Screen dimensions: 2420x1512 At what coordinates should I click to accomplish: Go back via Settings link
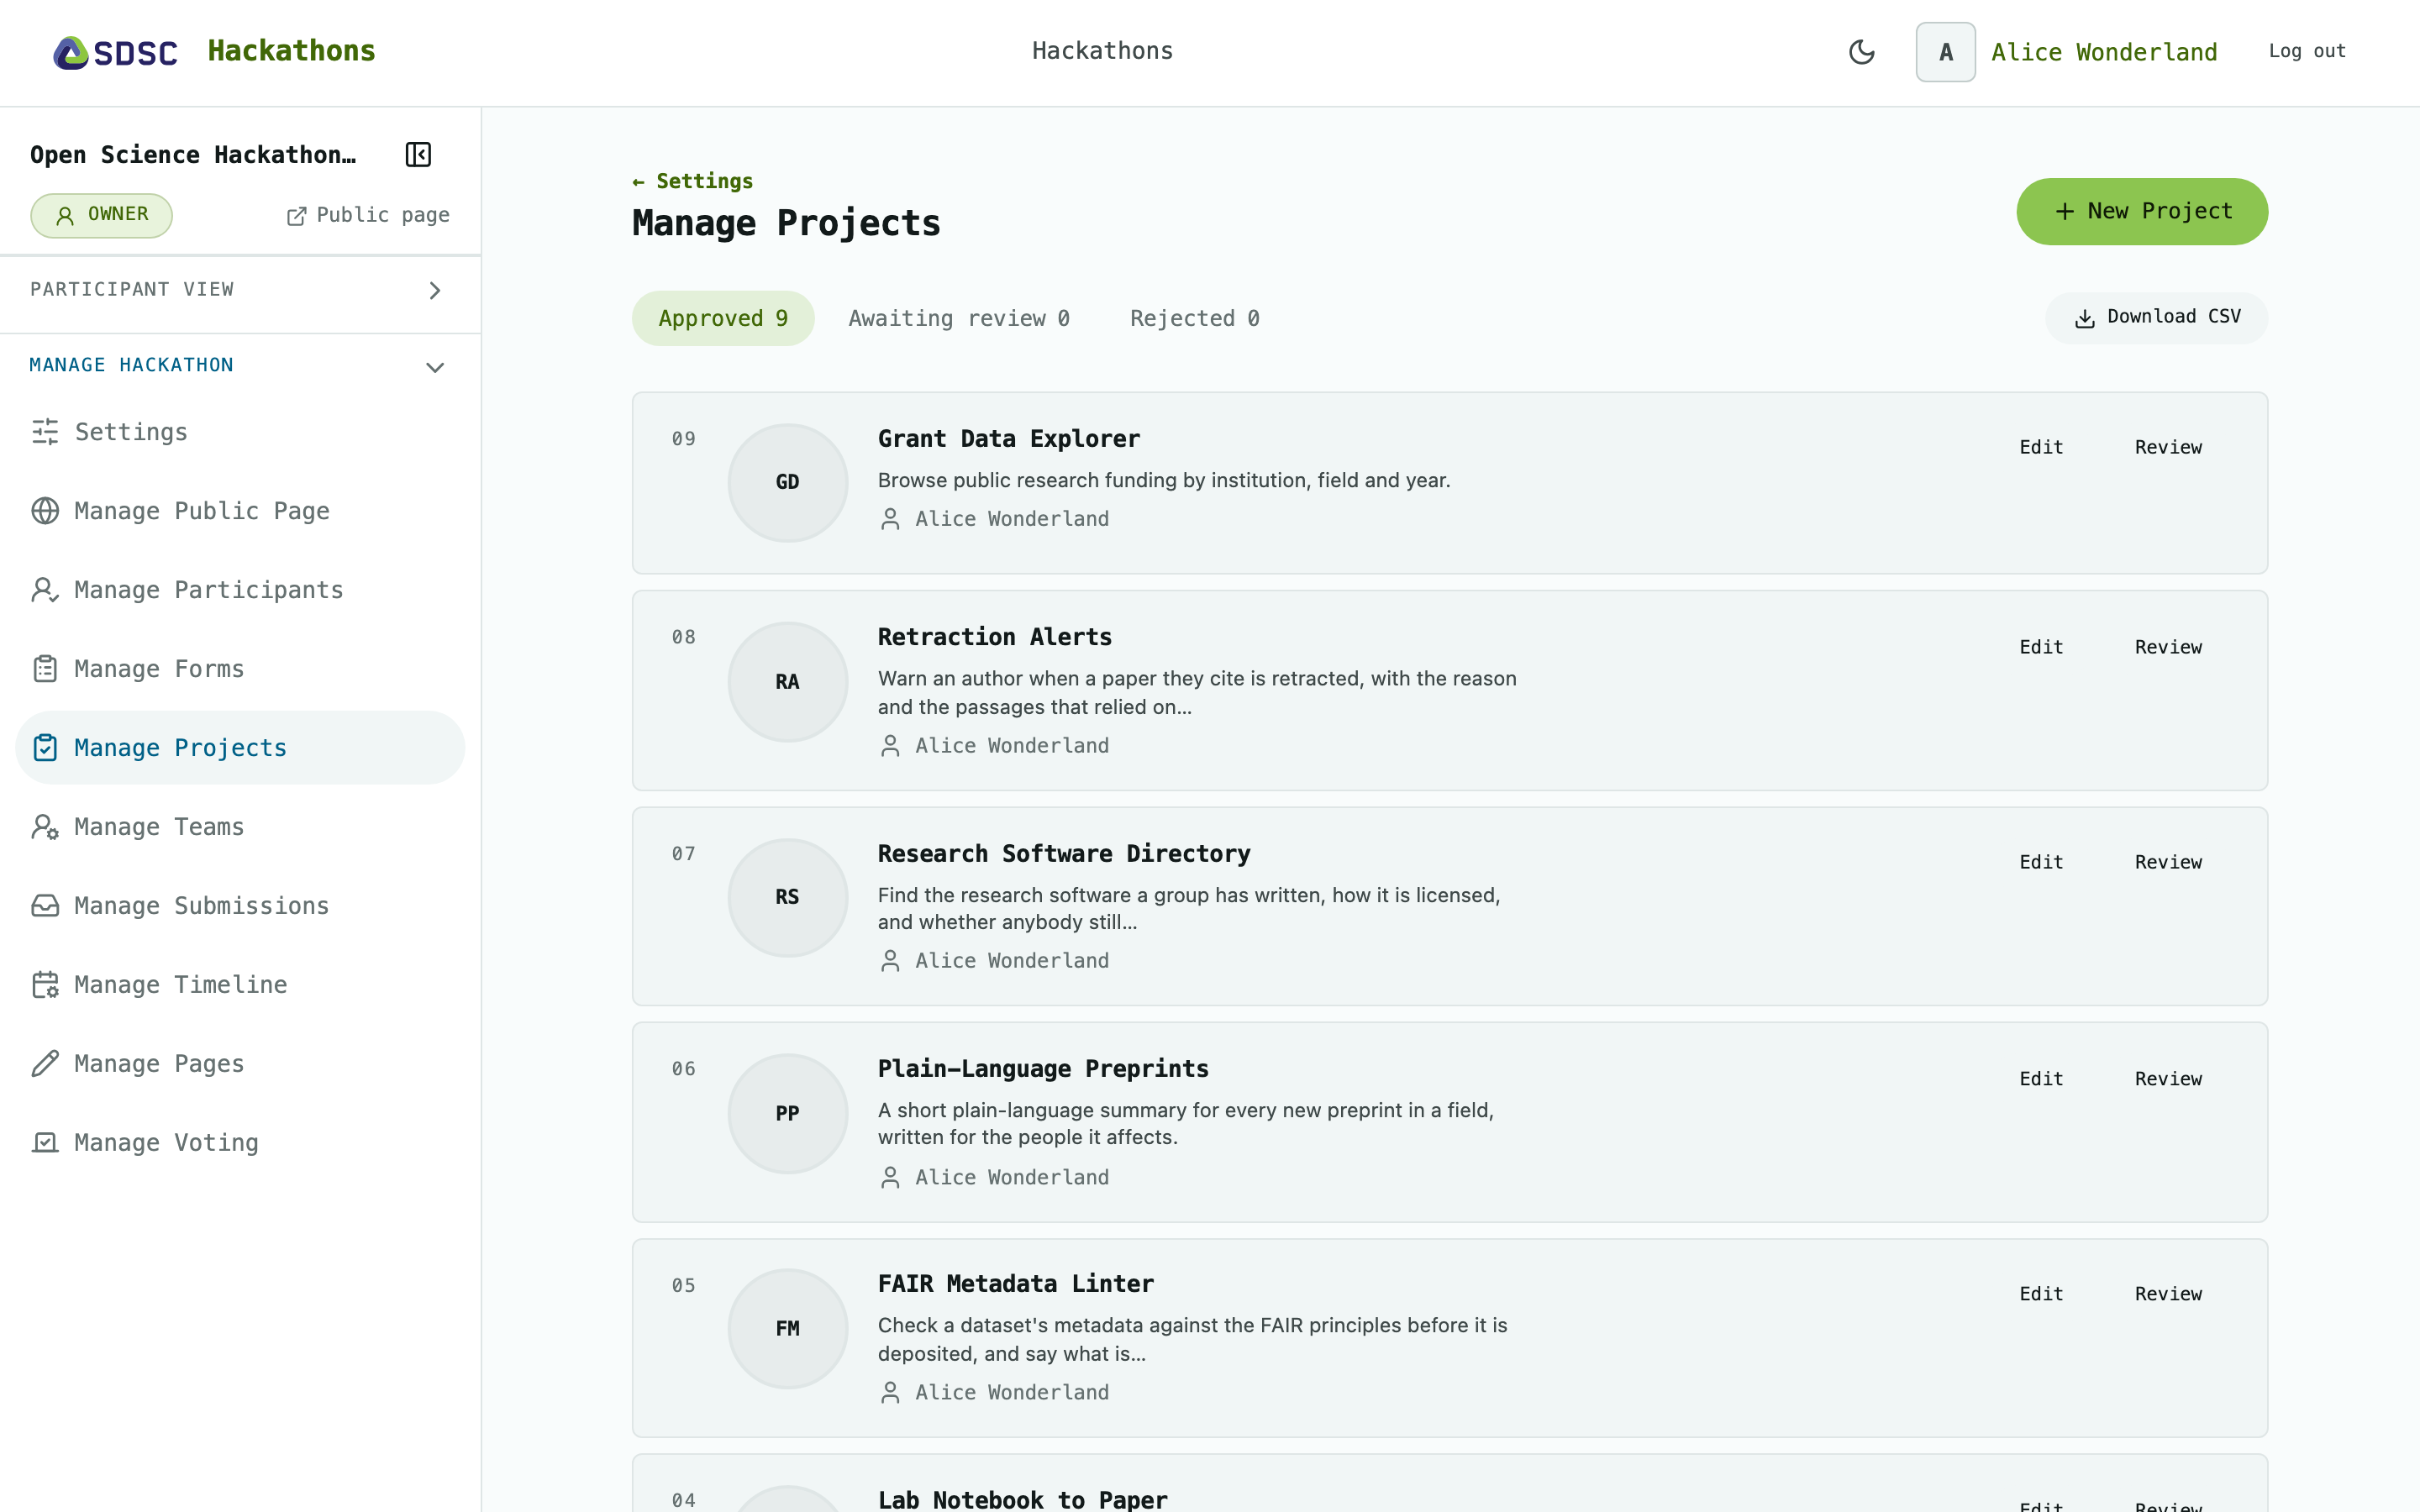coord(693,182)
